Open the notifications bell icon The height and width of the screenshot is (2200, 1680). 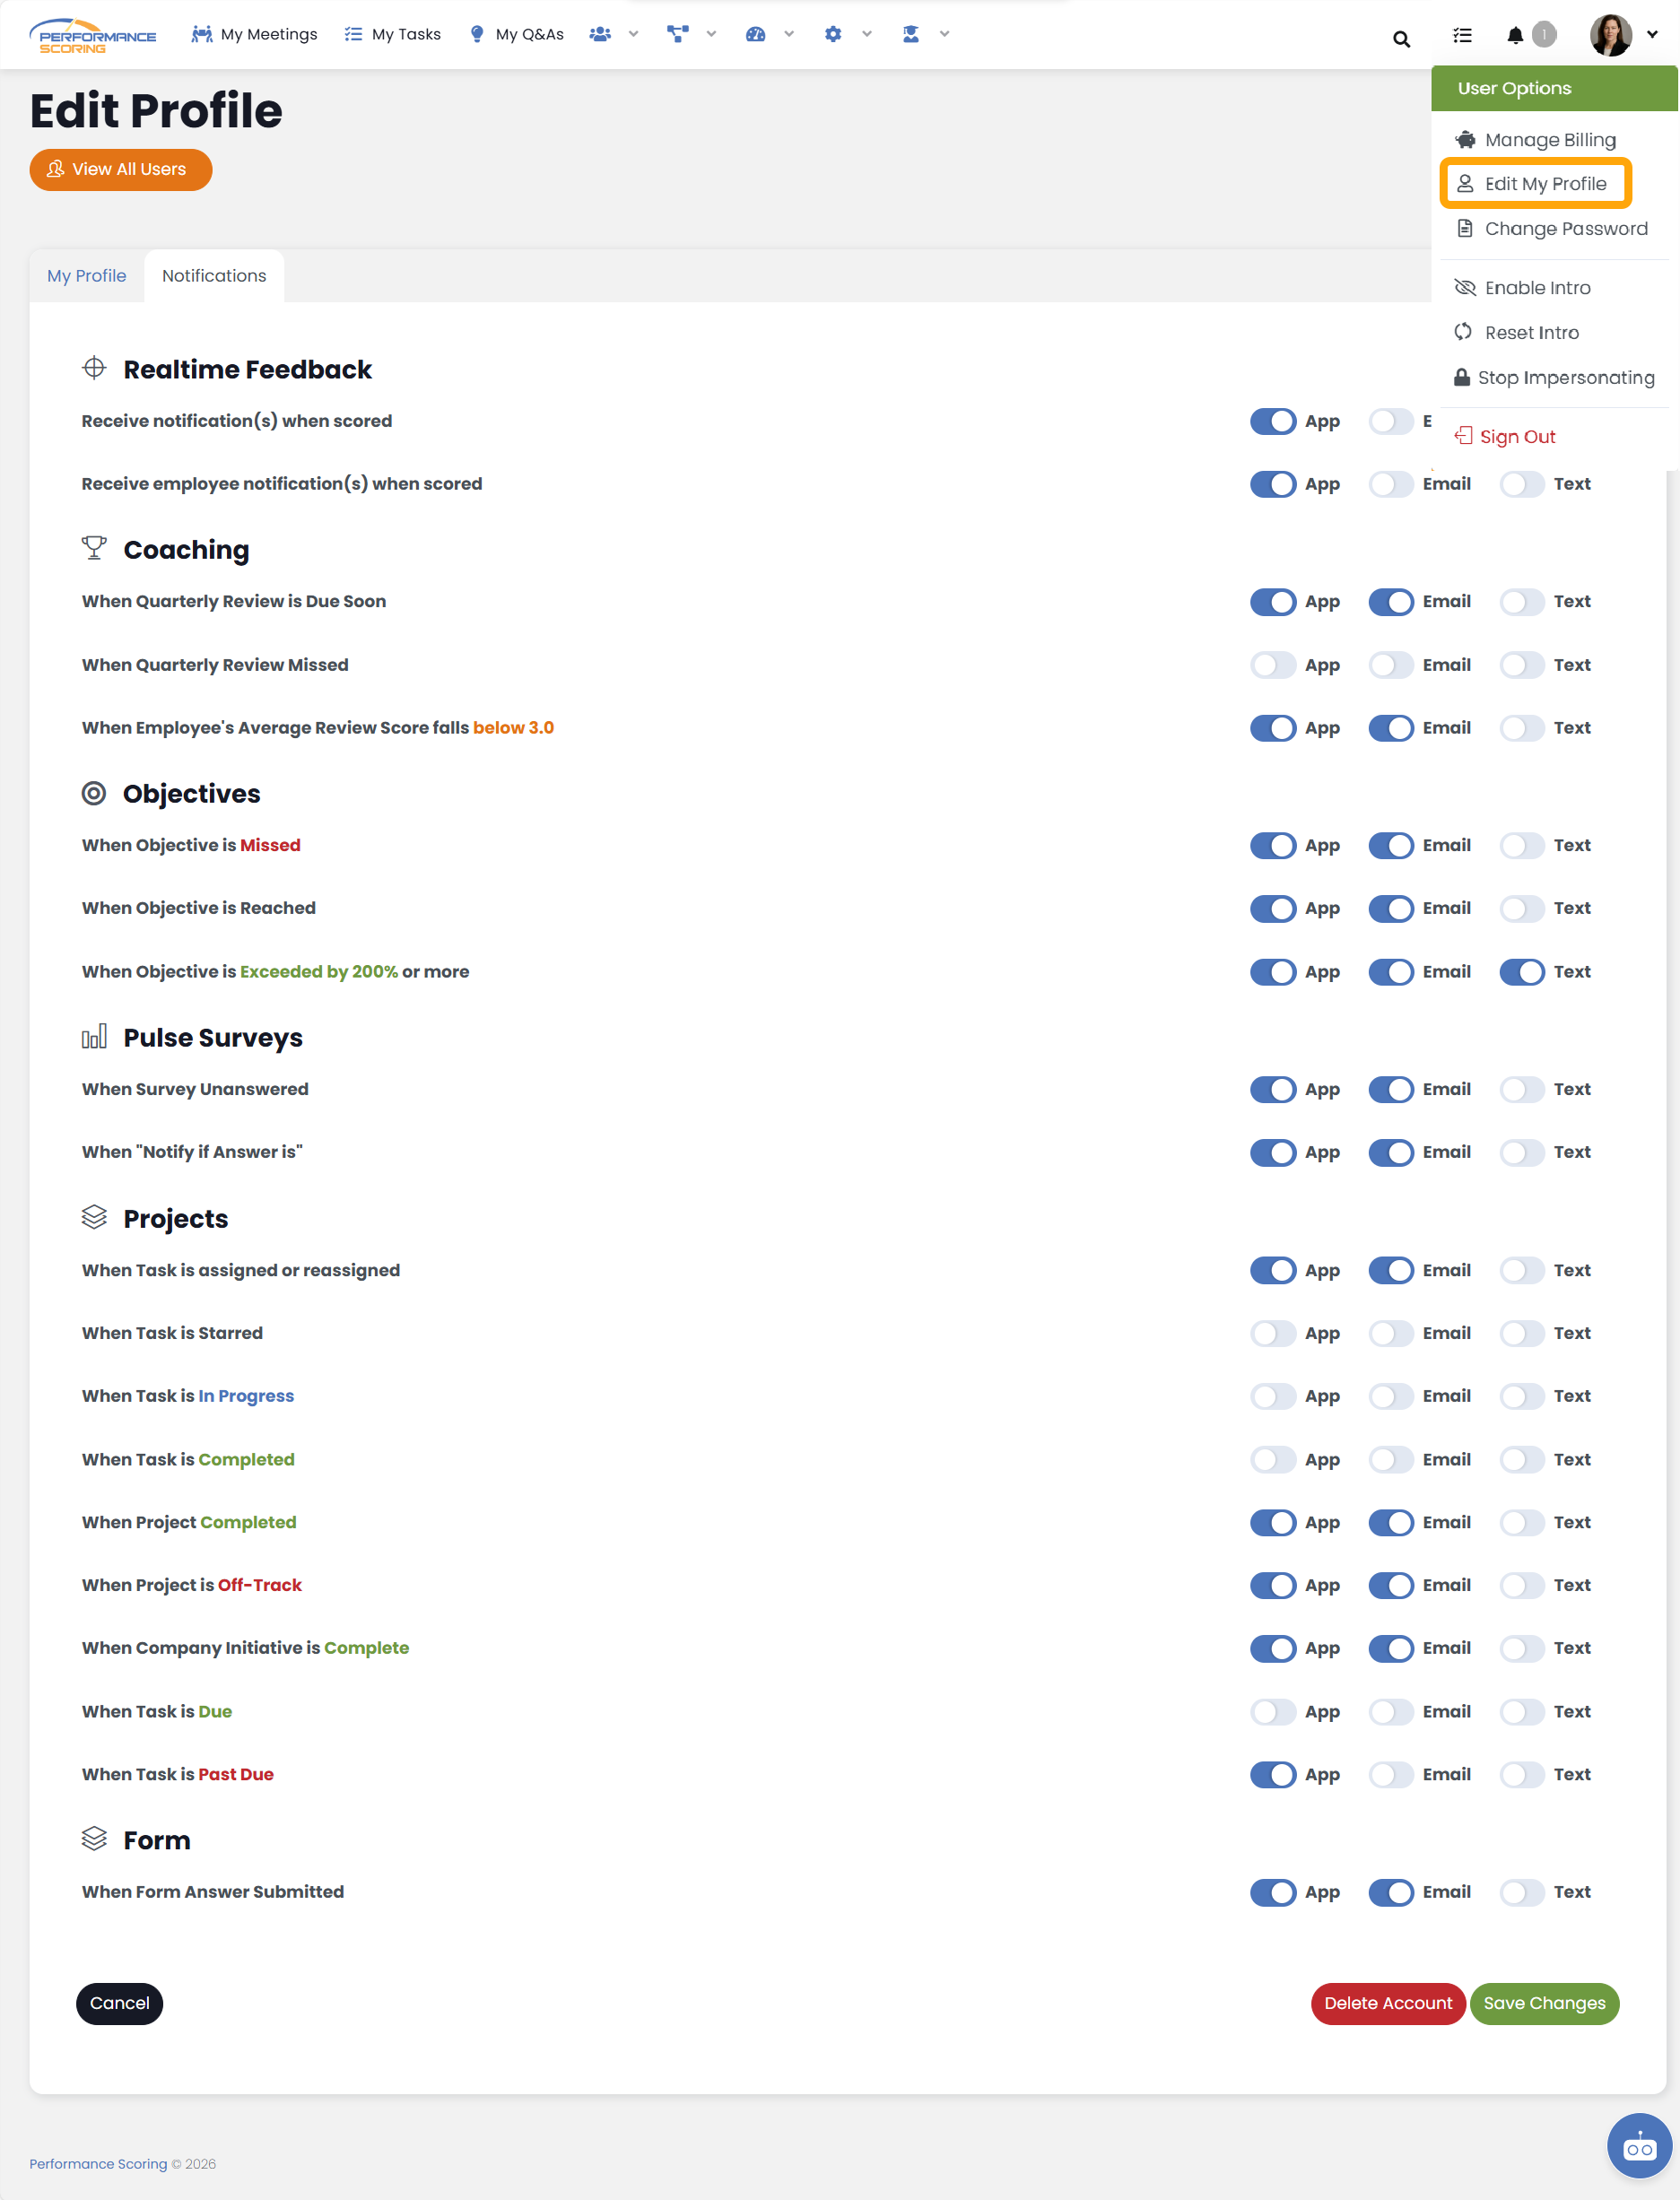point(1515,36)
